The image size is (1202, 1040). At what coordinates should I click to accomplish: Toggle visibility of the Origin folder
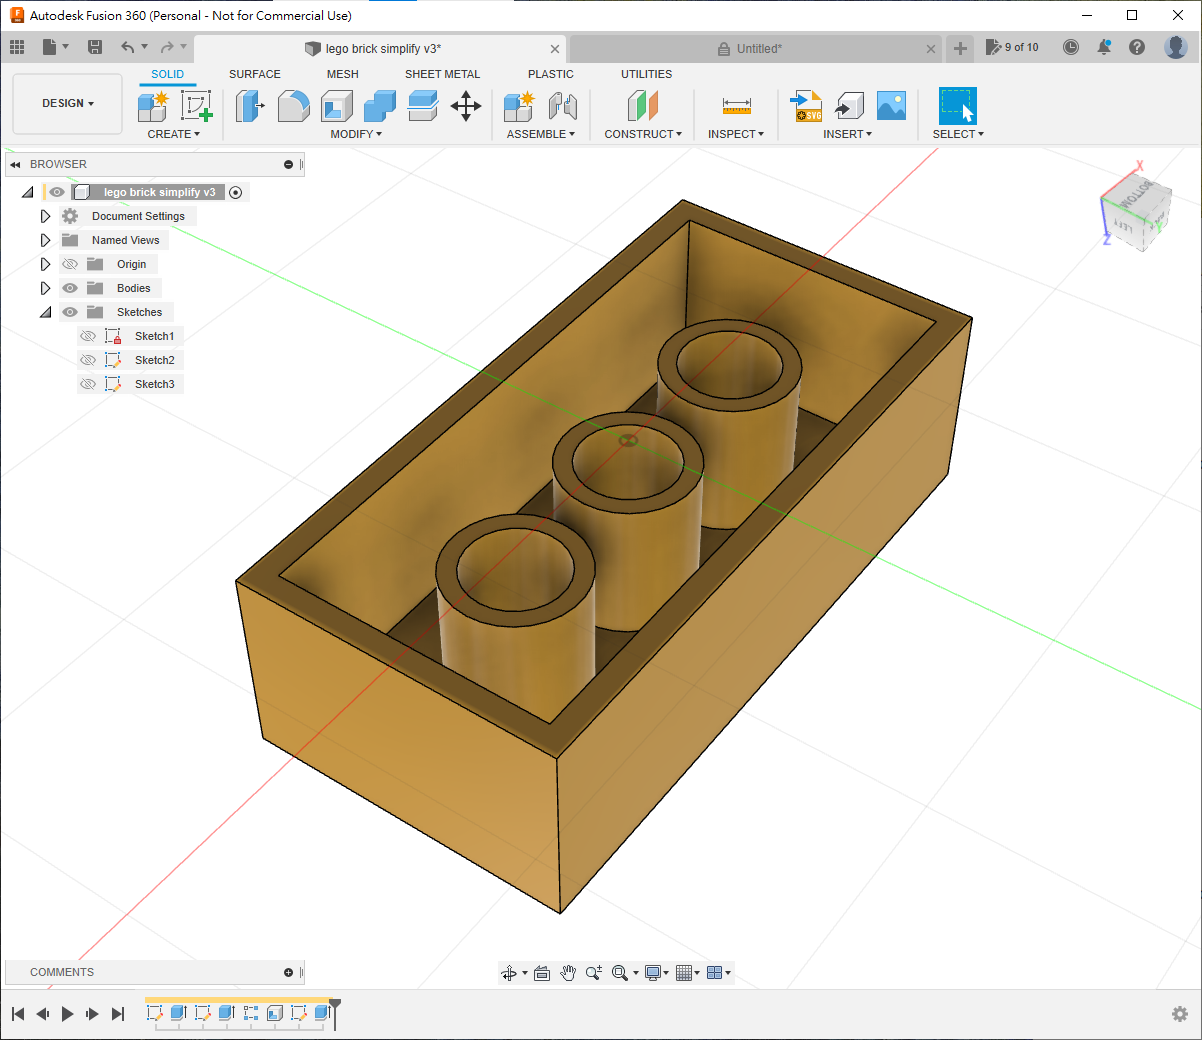pos(70,264)
